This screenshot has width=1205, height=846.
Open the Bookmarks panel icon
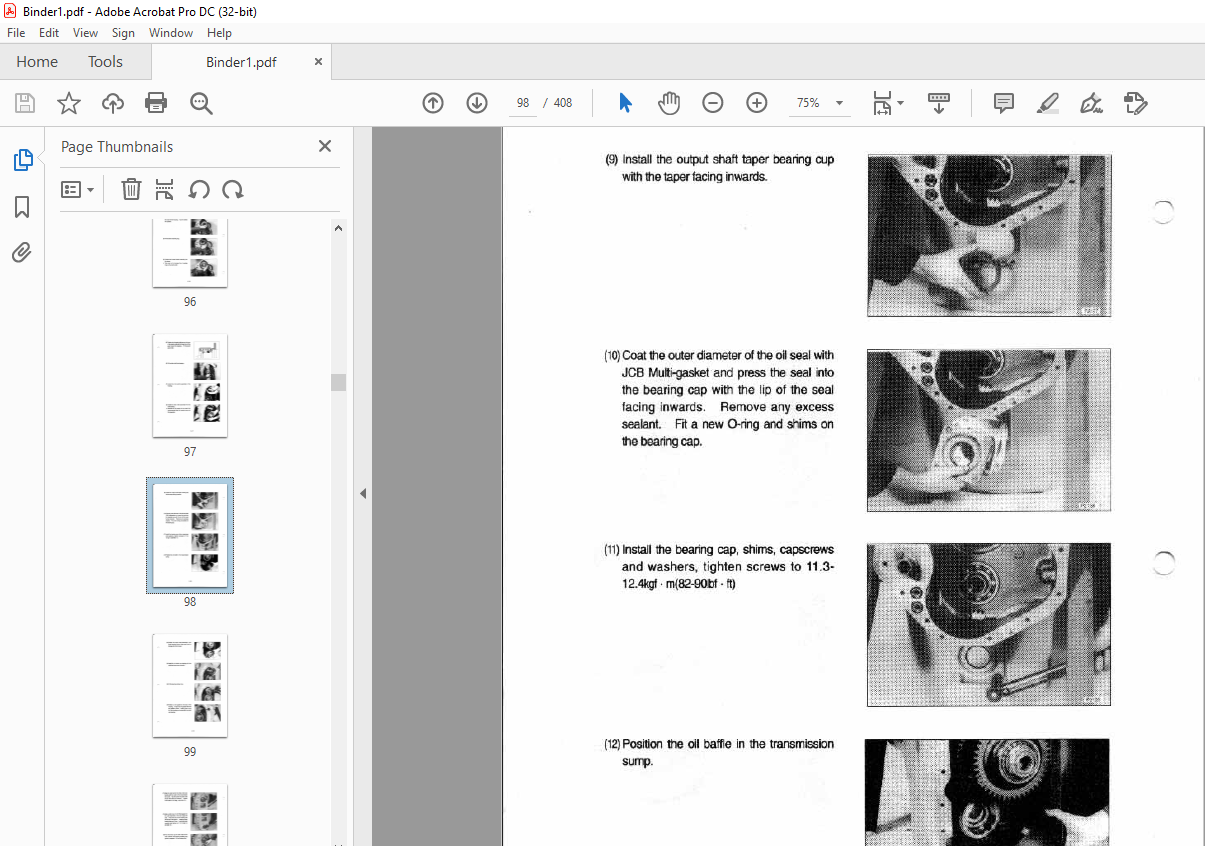click(x=22, y=207)
